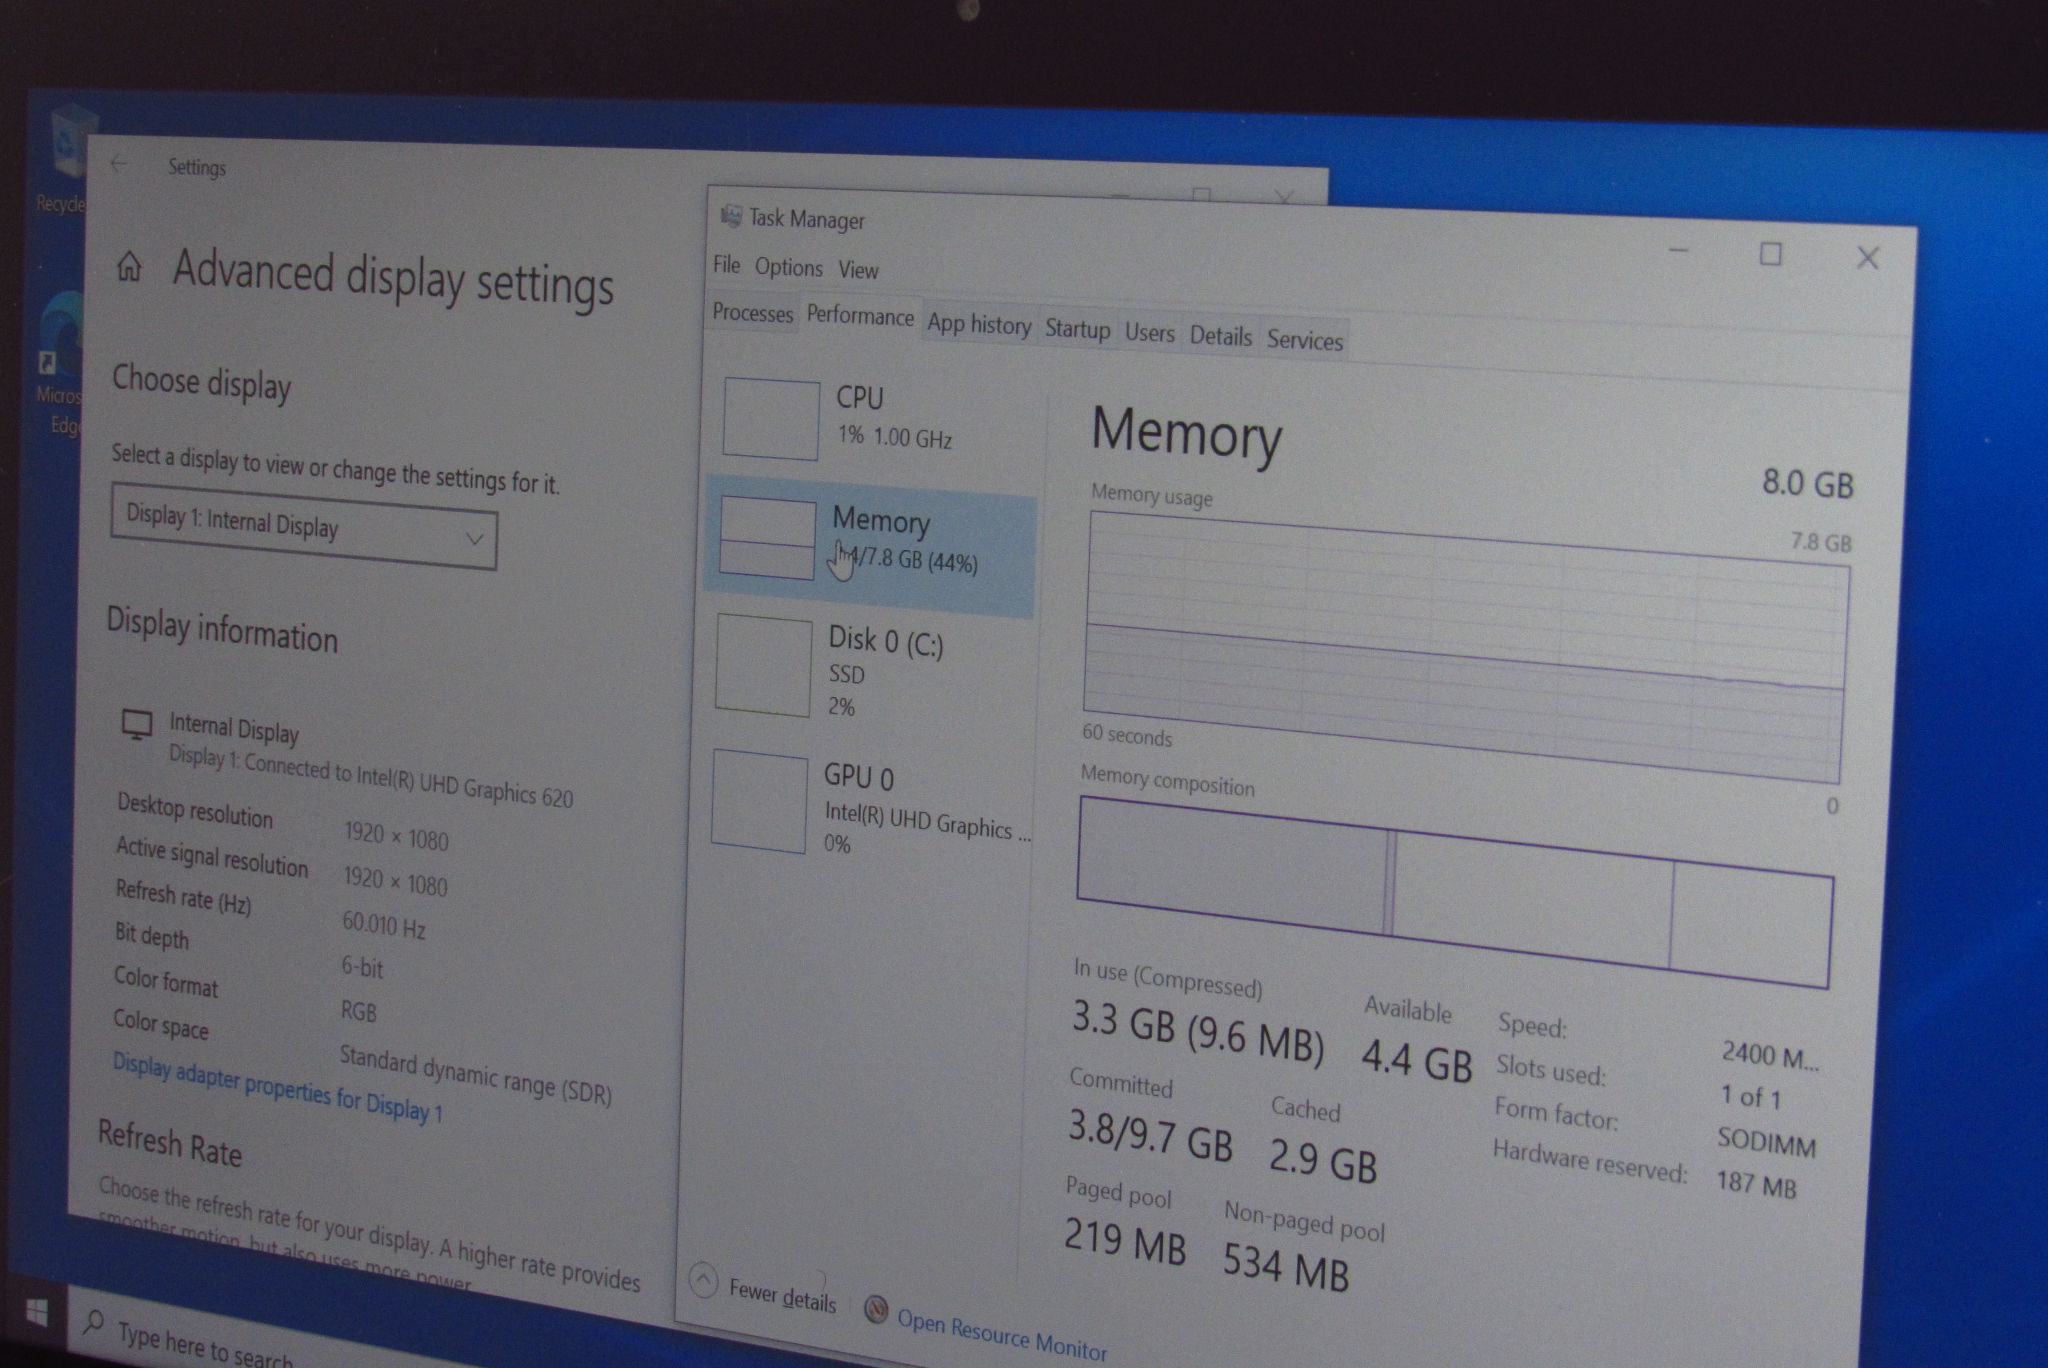Viewport: 2048px width, 1368px height.
Task: Select the CPU performance graph thumbnail
Action: click(771, 419)
